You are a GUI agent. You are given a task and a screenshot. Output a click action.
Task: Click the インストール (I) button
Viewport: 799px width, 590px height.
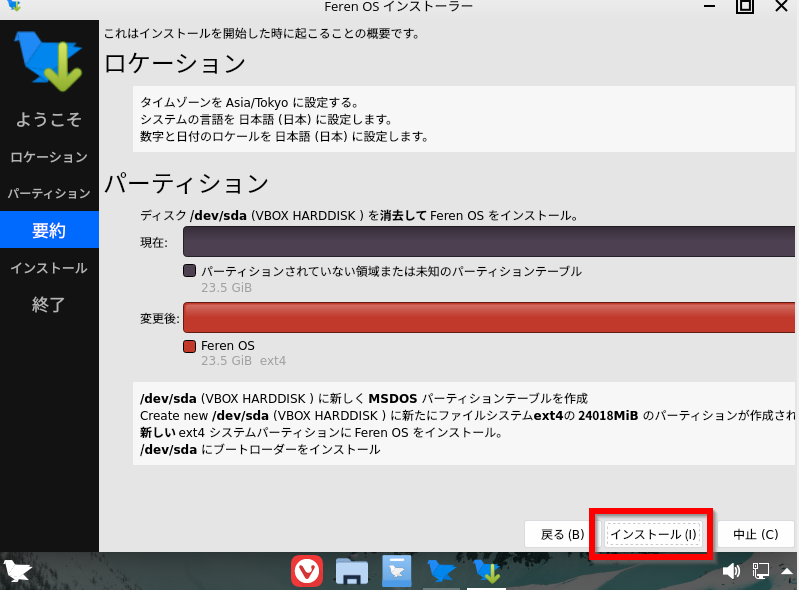pyautogui.click(x=652, y=534)
